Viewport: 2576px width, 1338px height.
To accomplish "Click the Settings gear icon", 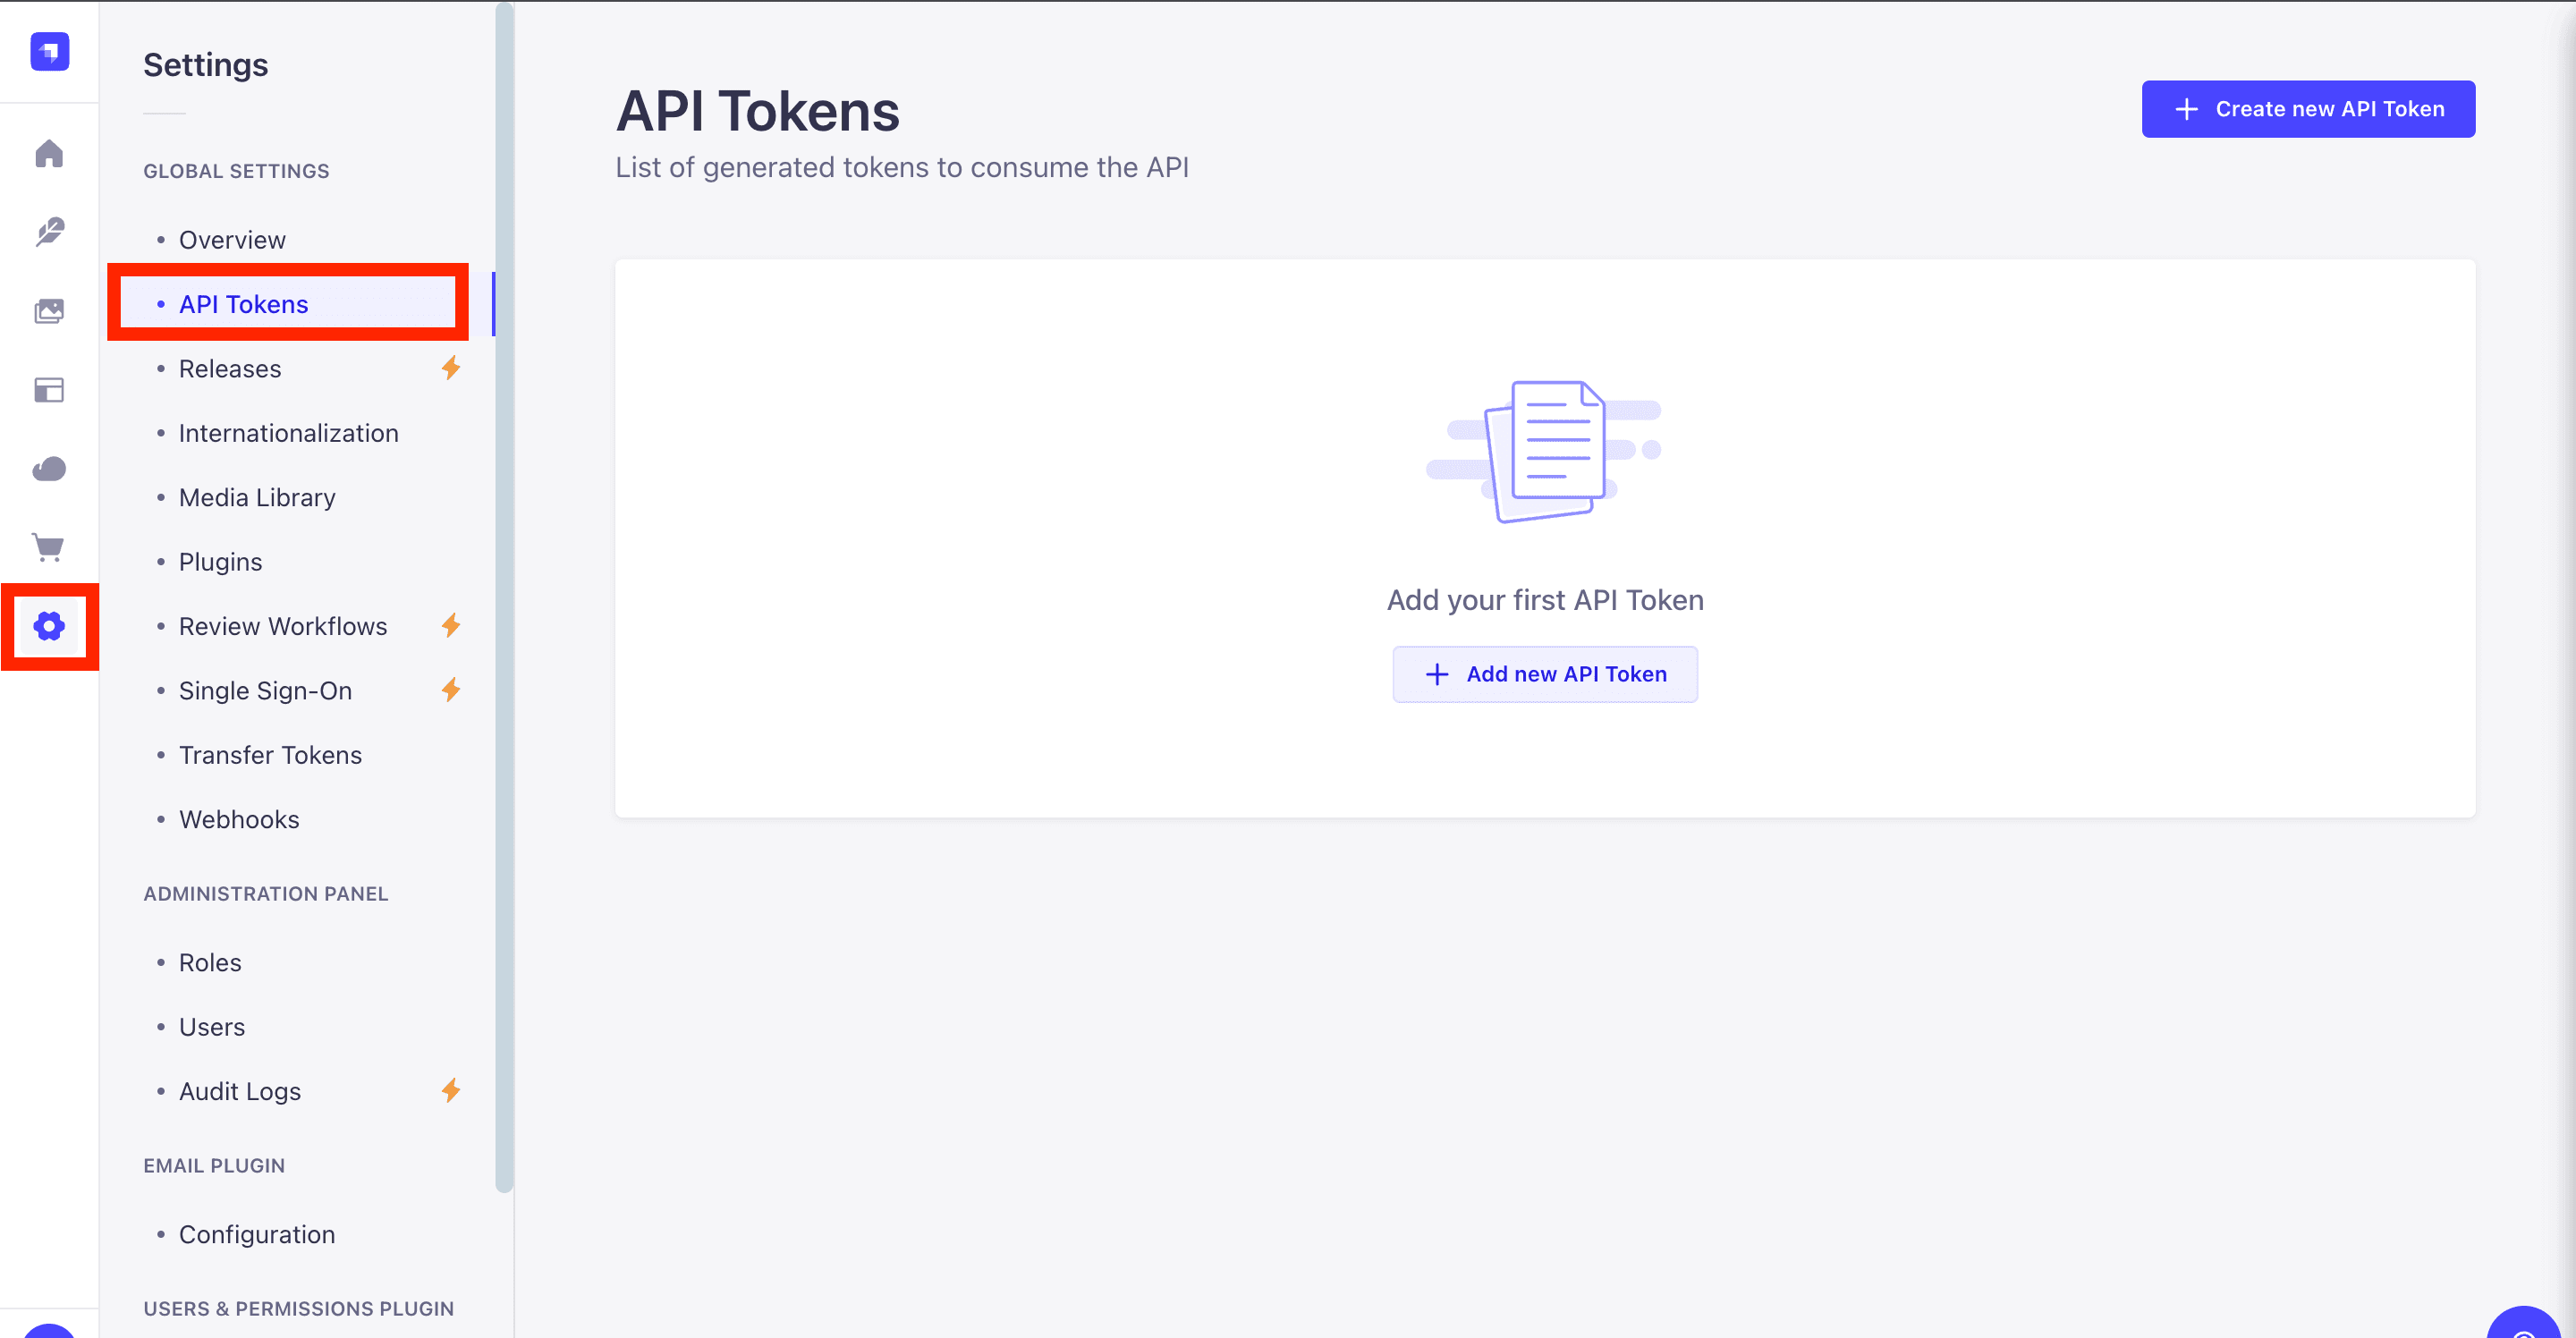I will (x=49, y=626).
